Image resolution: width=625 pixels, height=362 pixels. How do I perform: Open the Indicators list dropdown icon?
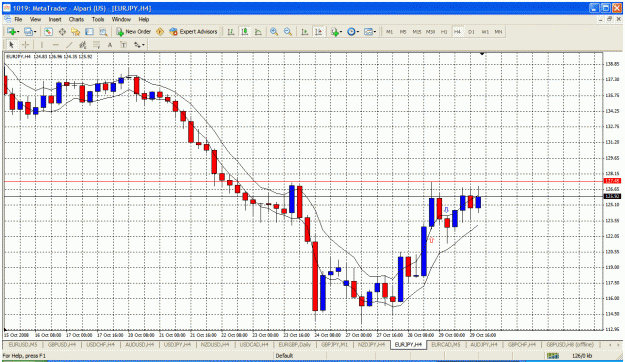pyautogui.click(x=335, y=31)
